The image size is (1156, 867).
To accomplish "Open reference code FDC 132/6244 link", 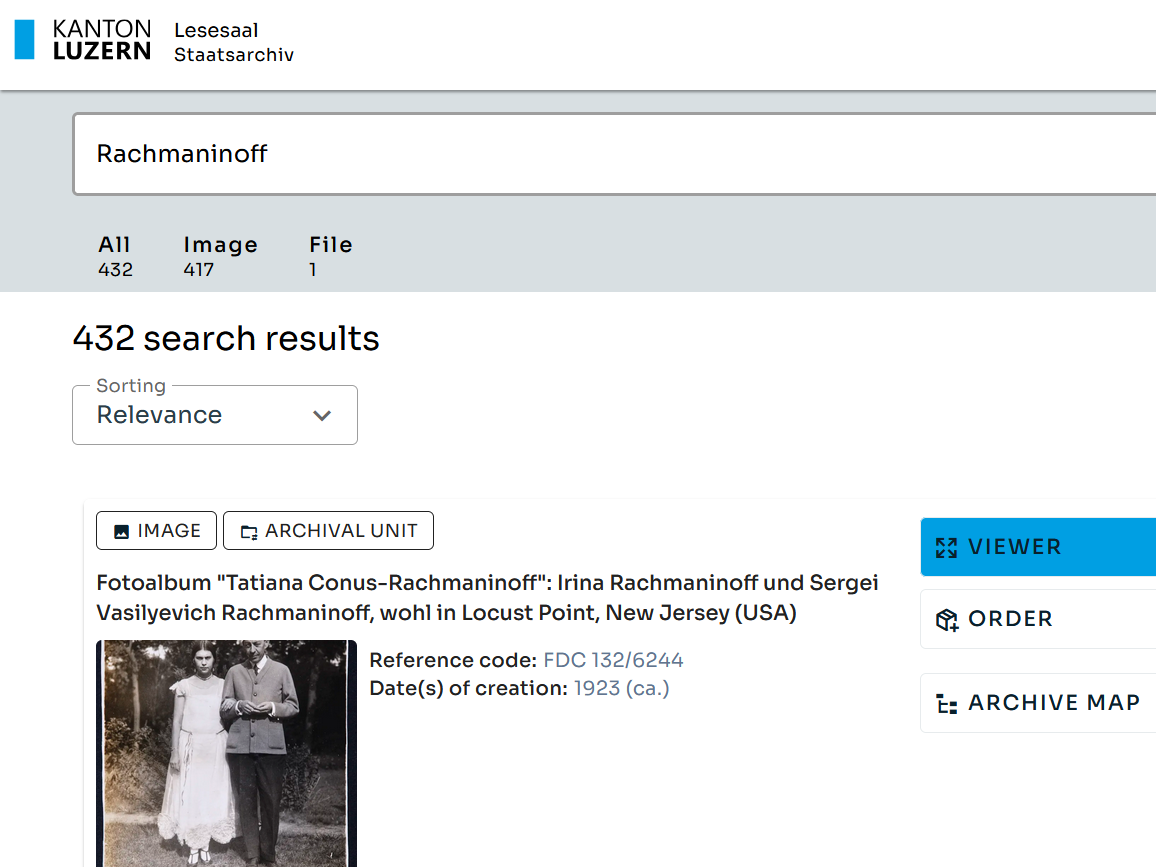I will 613,660.
